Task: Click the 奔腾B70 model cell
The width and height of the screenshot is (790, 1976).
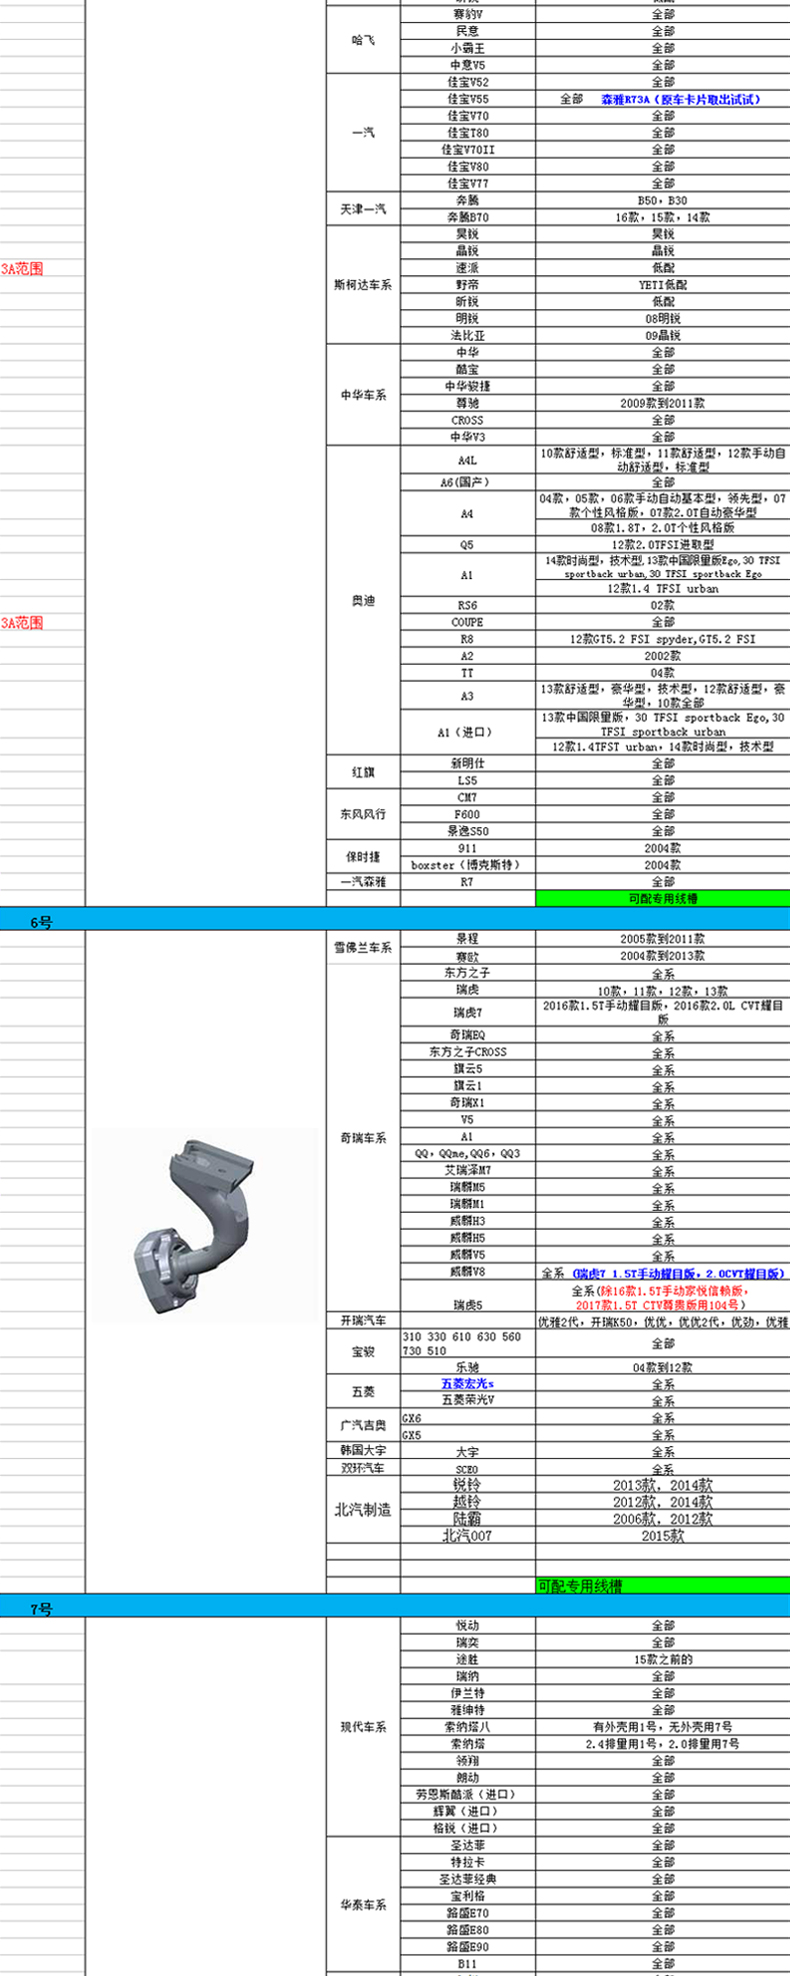Action: [x=468, y=217]
